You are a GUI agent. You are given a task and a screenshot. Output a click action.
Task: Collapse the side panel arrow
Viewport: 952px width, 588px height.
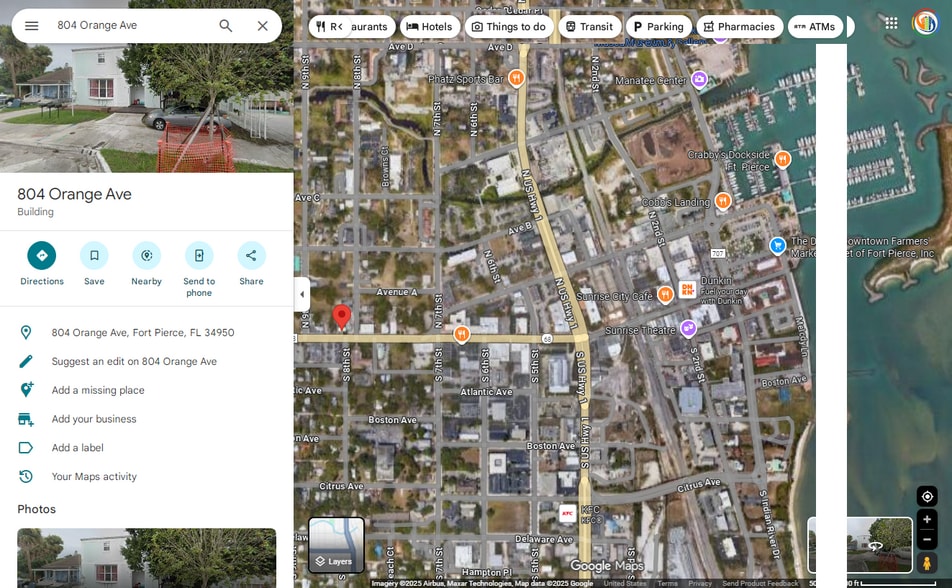302,294
